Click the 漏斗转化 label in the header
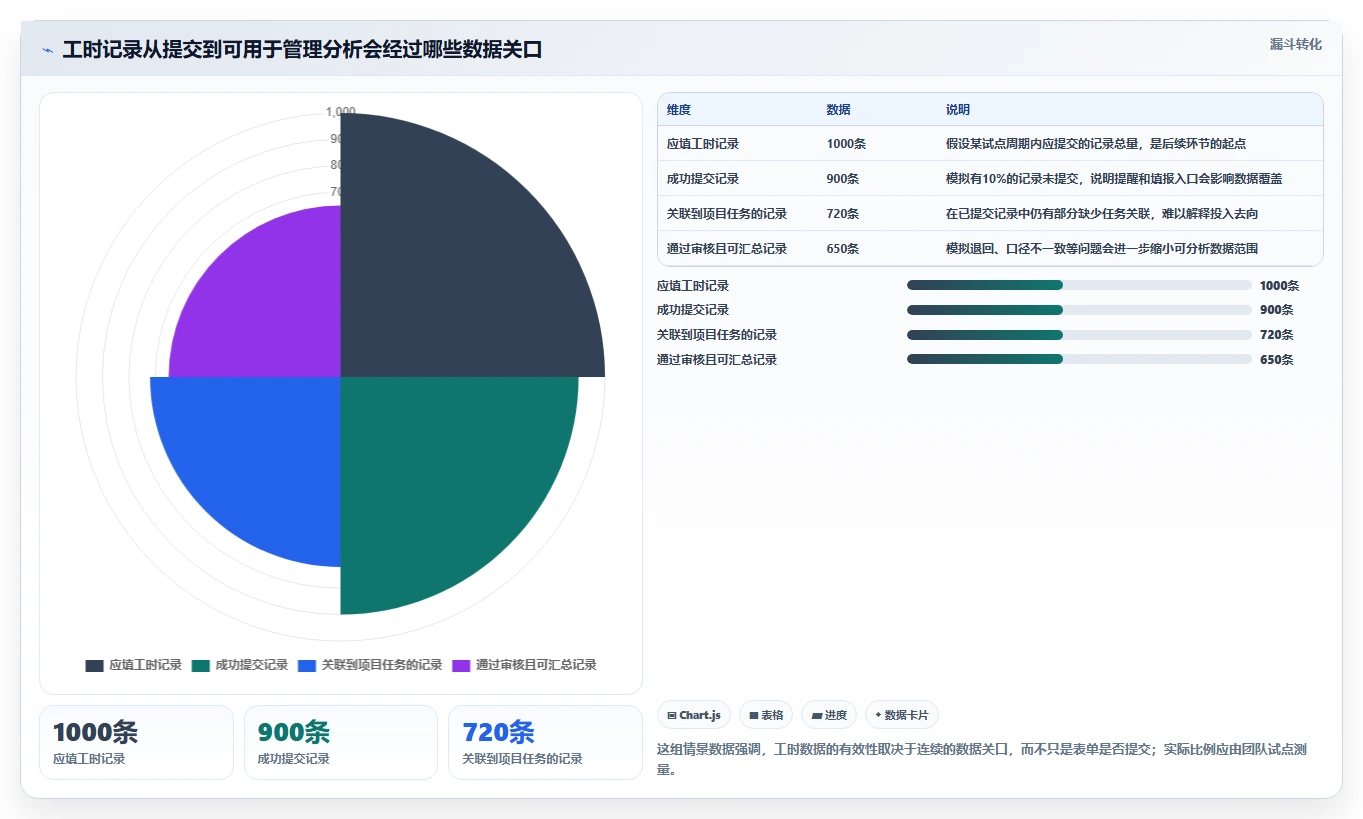Image resolution: width=1363 pixels, height=819 pixels. point(1295,44)
